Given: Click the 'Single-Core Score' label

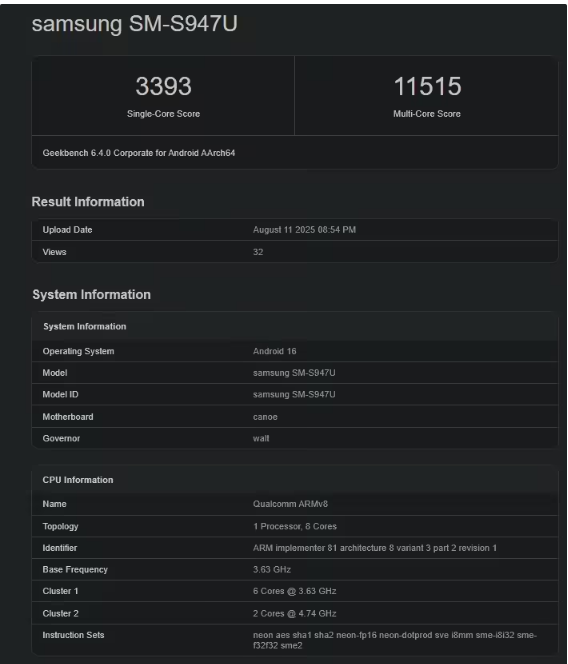Looking at the screenshot, I should pos(163,114).
